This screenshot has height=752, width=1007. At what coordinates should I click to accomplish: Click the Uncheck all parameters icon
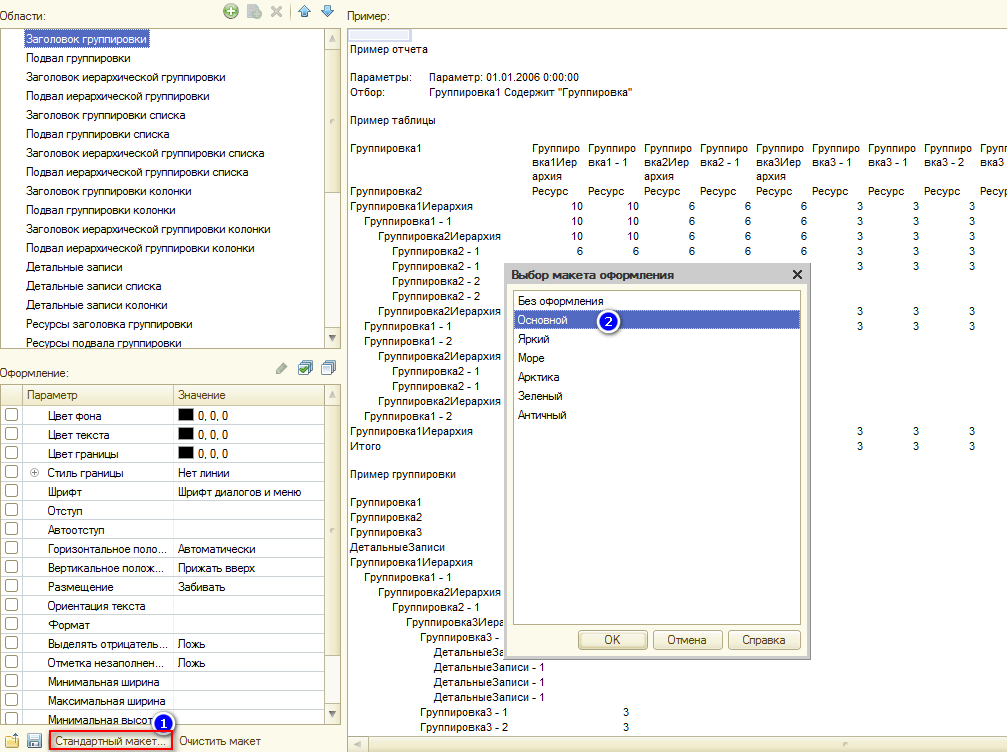[328, 369]
